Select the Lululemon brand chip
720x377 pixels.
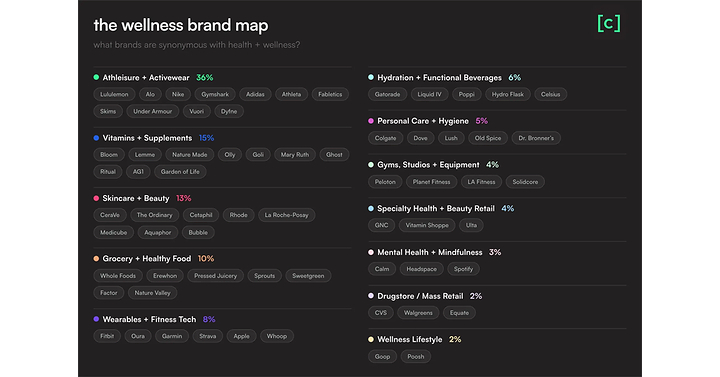pos(114,94)
